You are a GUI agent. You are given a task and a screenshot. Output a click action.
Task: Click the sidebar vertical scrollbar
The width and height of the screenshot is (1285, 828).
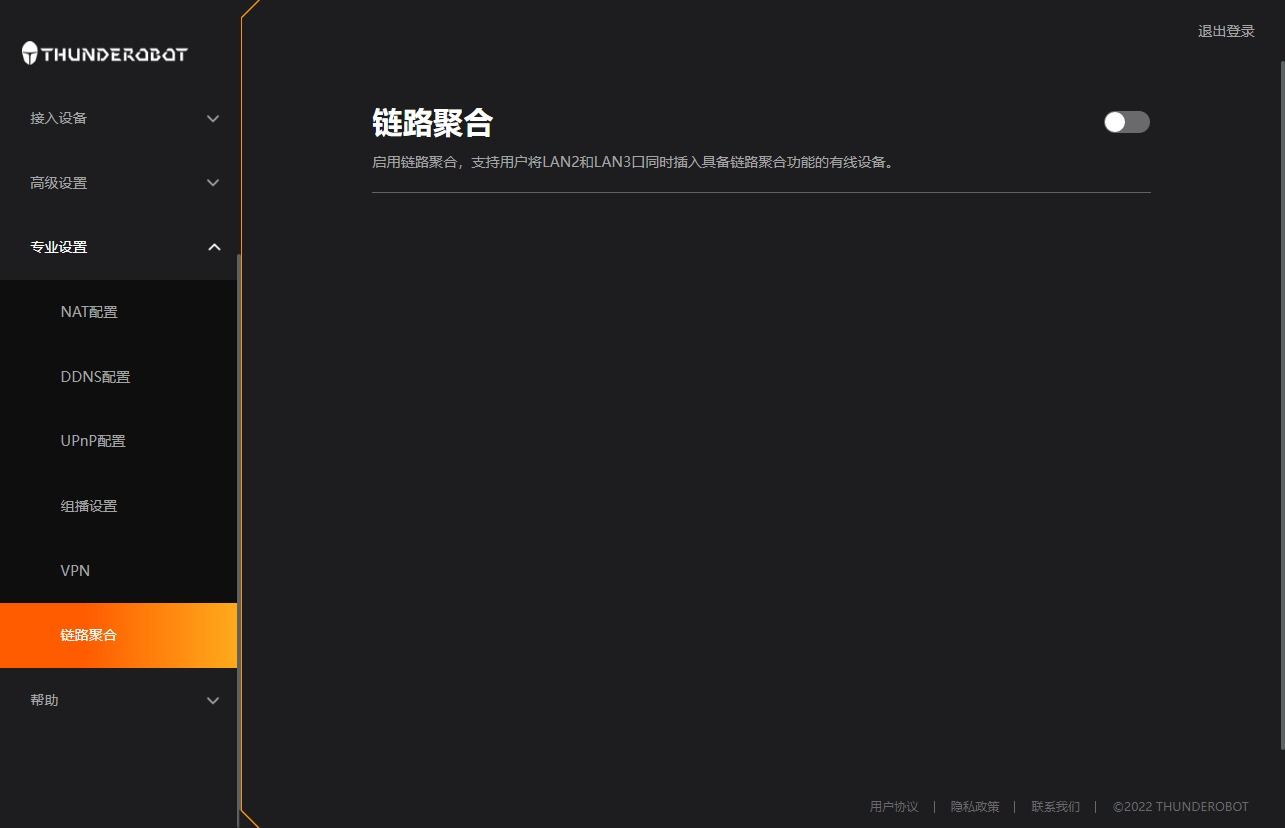(x=239, y=540)
